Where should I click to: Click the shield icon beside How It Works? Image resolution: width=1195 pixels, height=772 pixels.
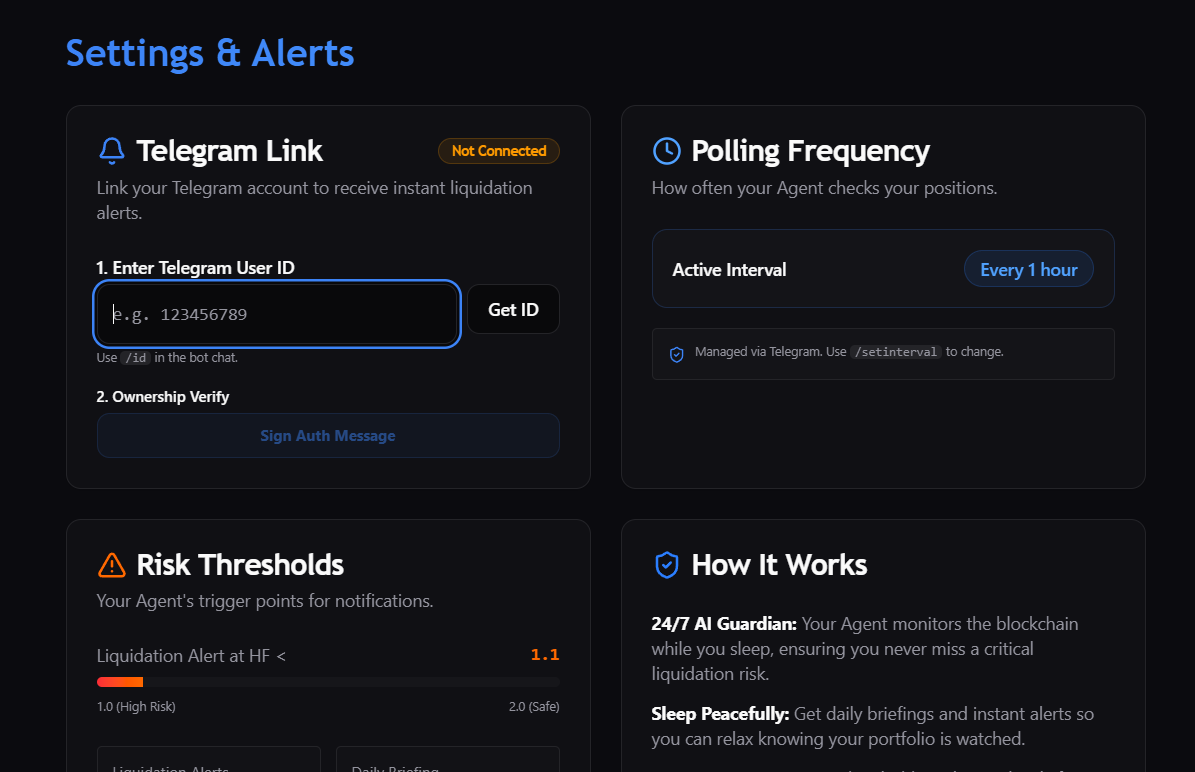click(x=666, y=565)
